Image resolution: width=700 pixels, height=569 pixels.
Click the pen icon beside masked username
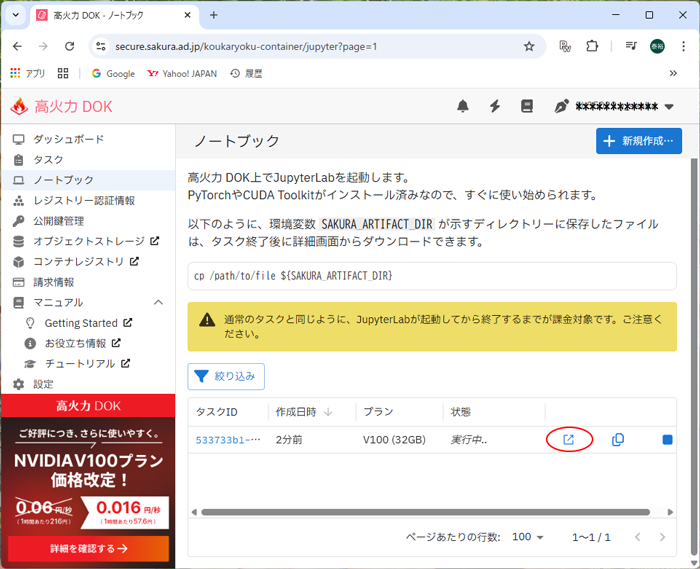(x=561, y=106)
